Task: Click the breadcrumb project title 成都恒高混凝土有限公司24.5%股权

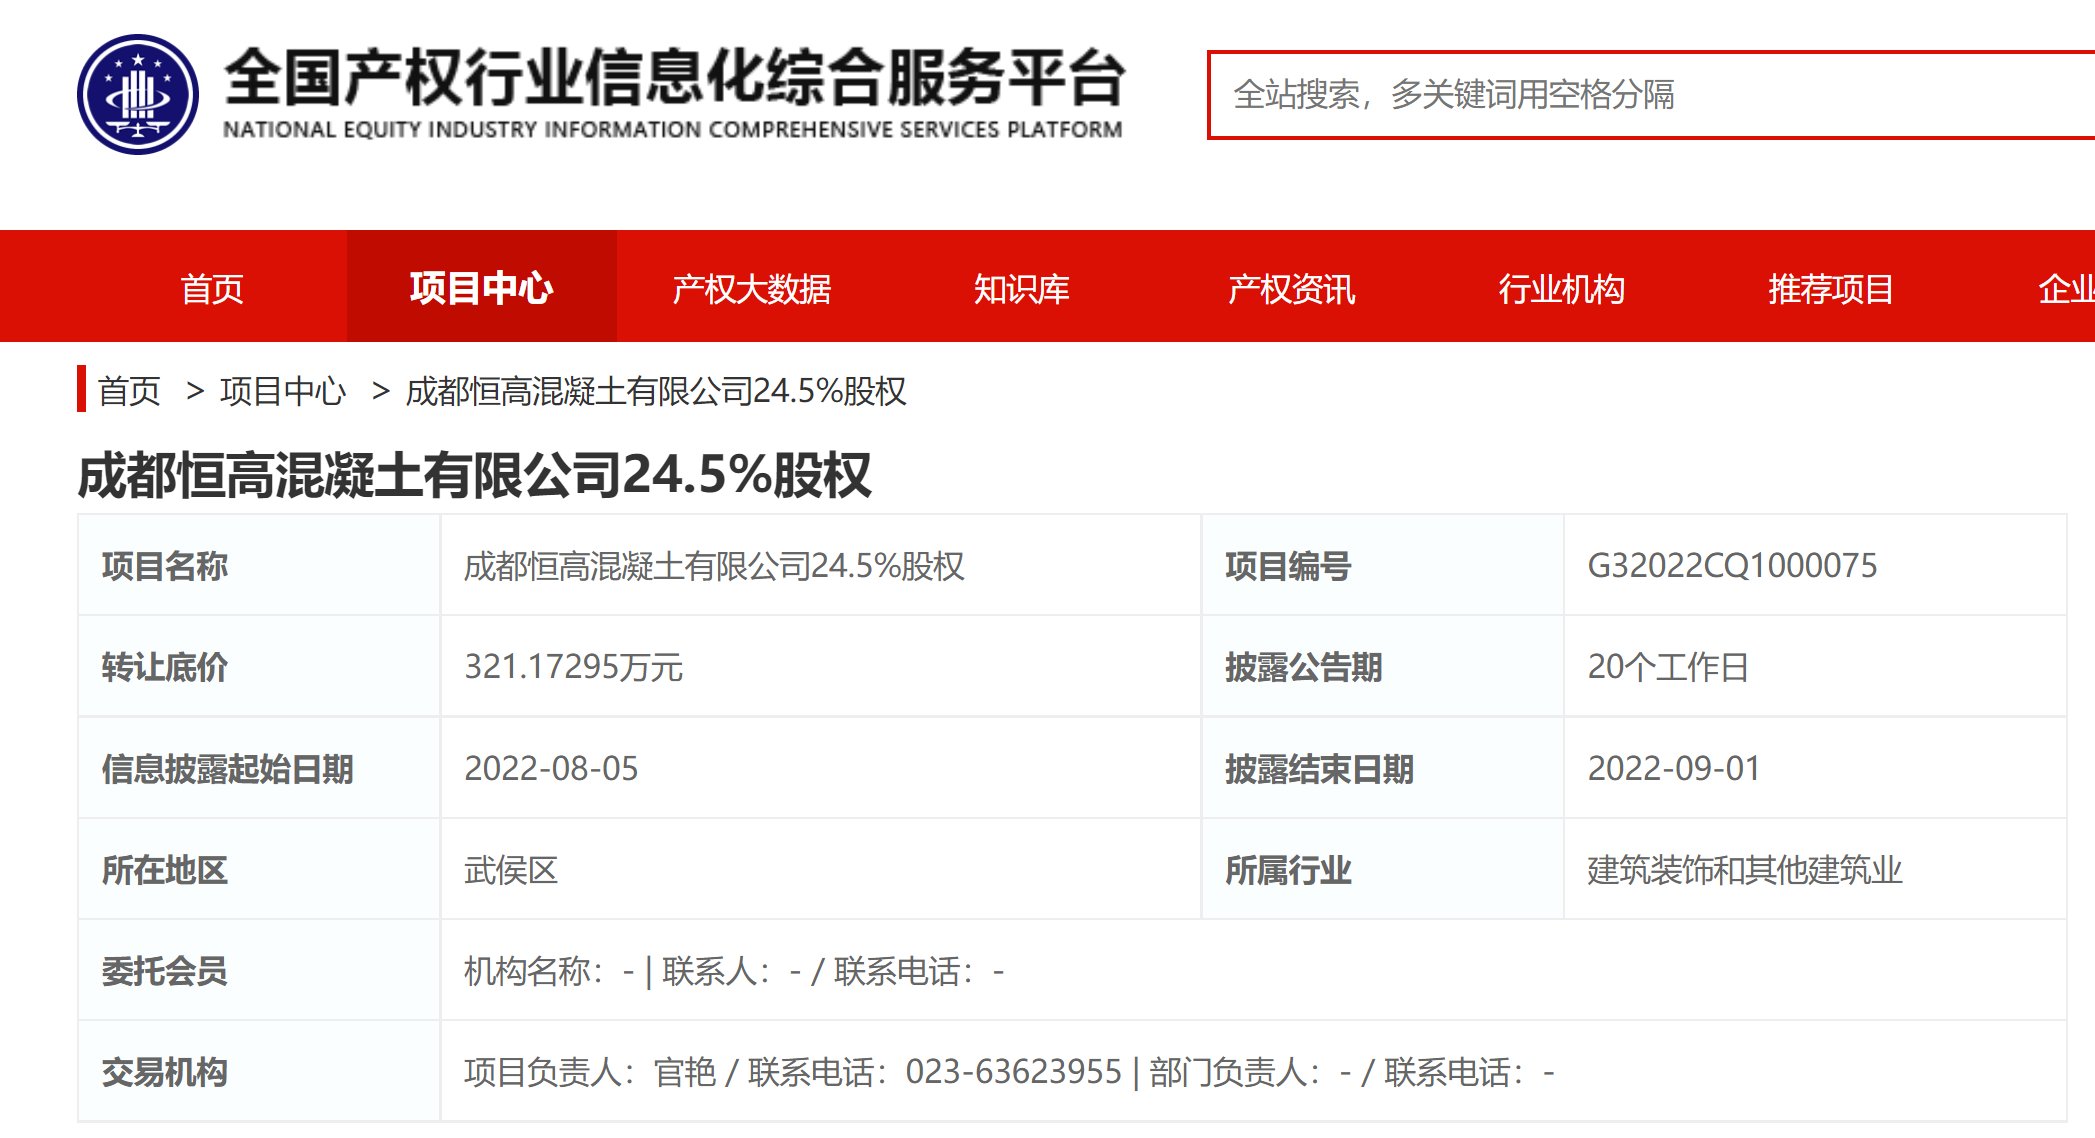Action: (x=656, y=391)
